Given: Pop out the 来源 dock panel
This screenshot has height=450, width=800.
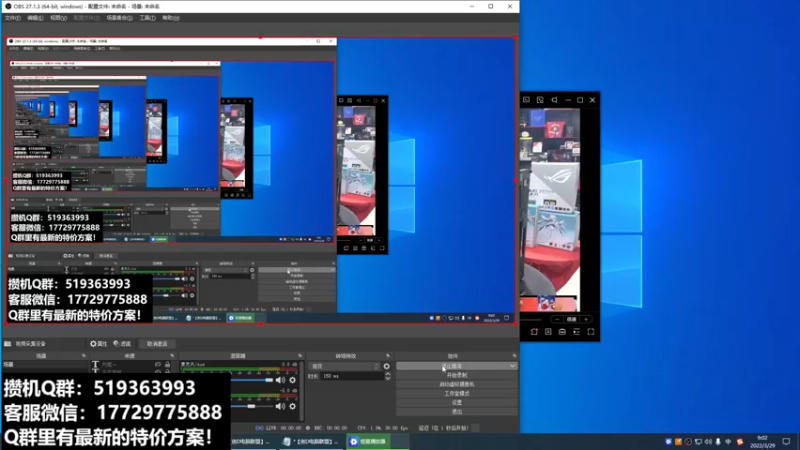Looking at the screenshot, I should (x=172, y=356).
